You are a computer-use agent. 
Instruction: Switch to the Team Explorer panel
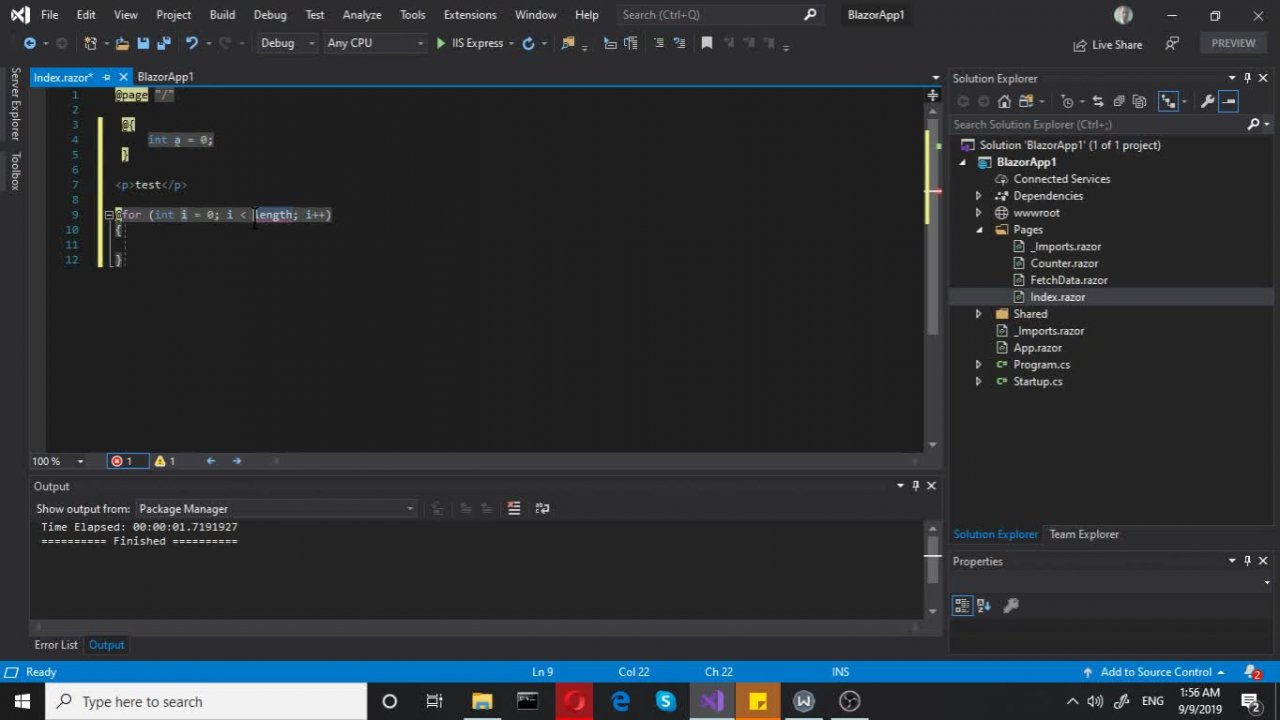(1083, 533)
